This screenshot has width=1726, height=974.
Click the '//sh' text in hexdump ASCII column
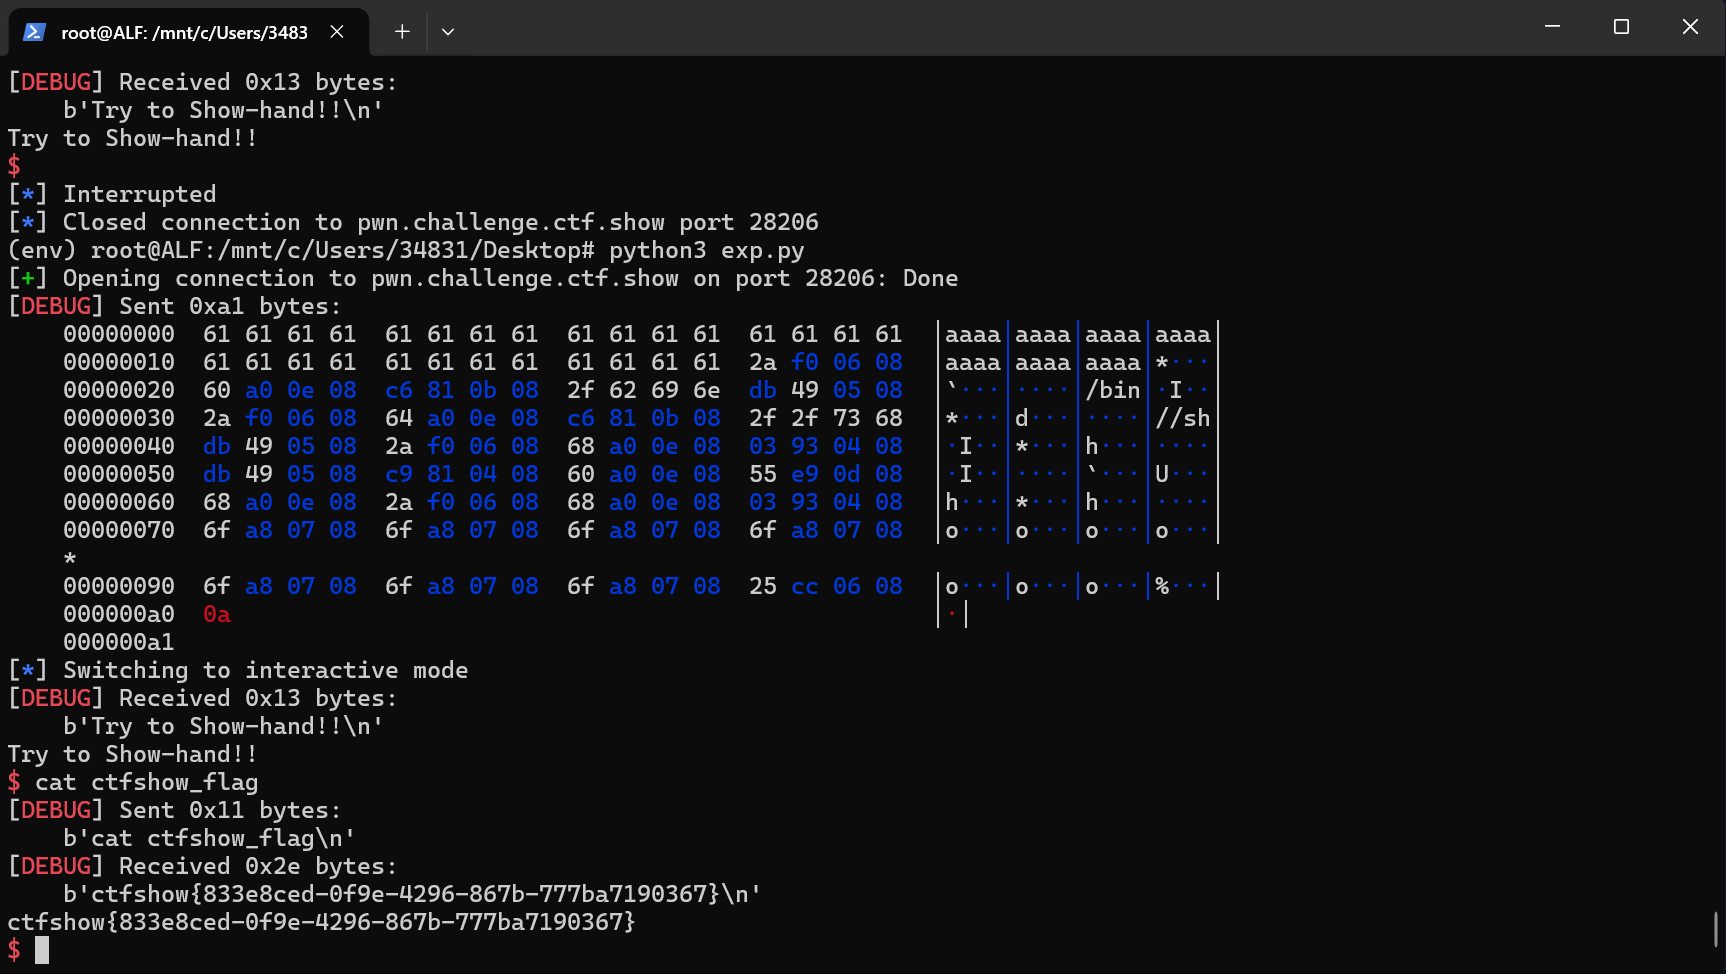click(1183, 418)
